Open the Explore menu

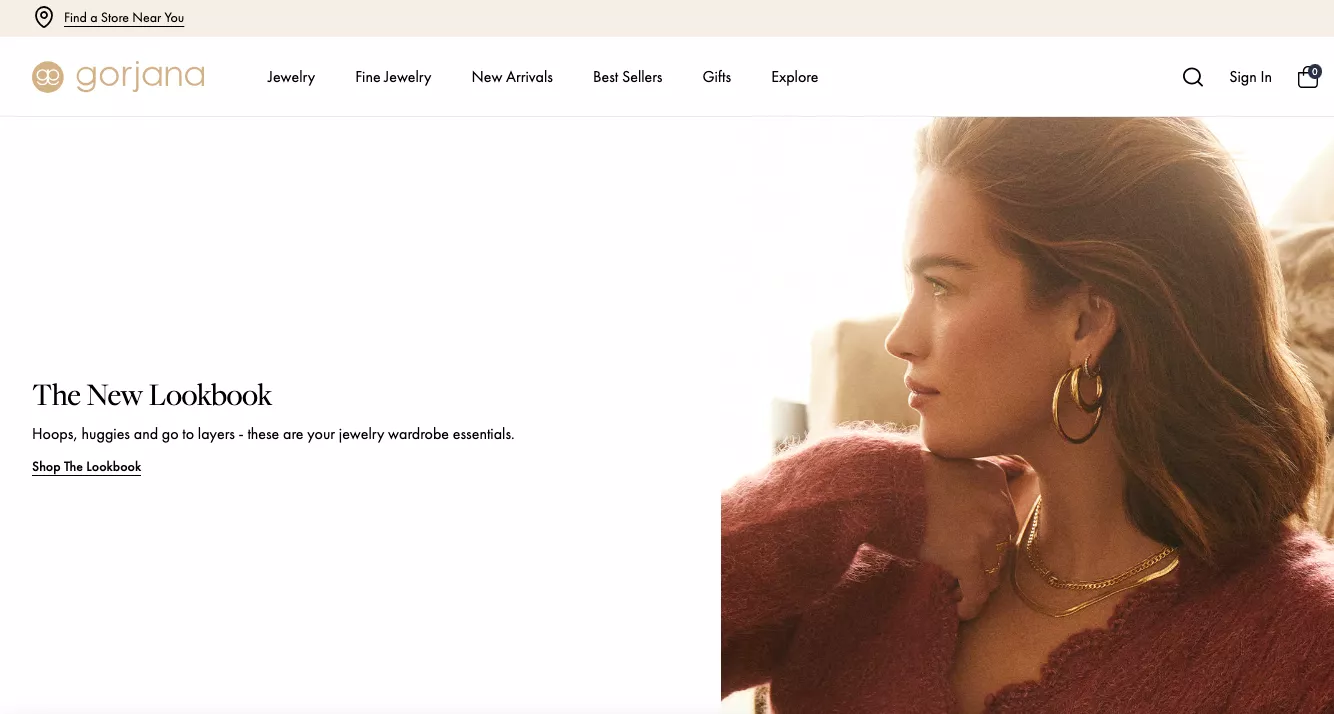(794, 77)
